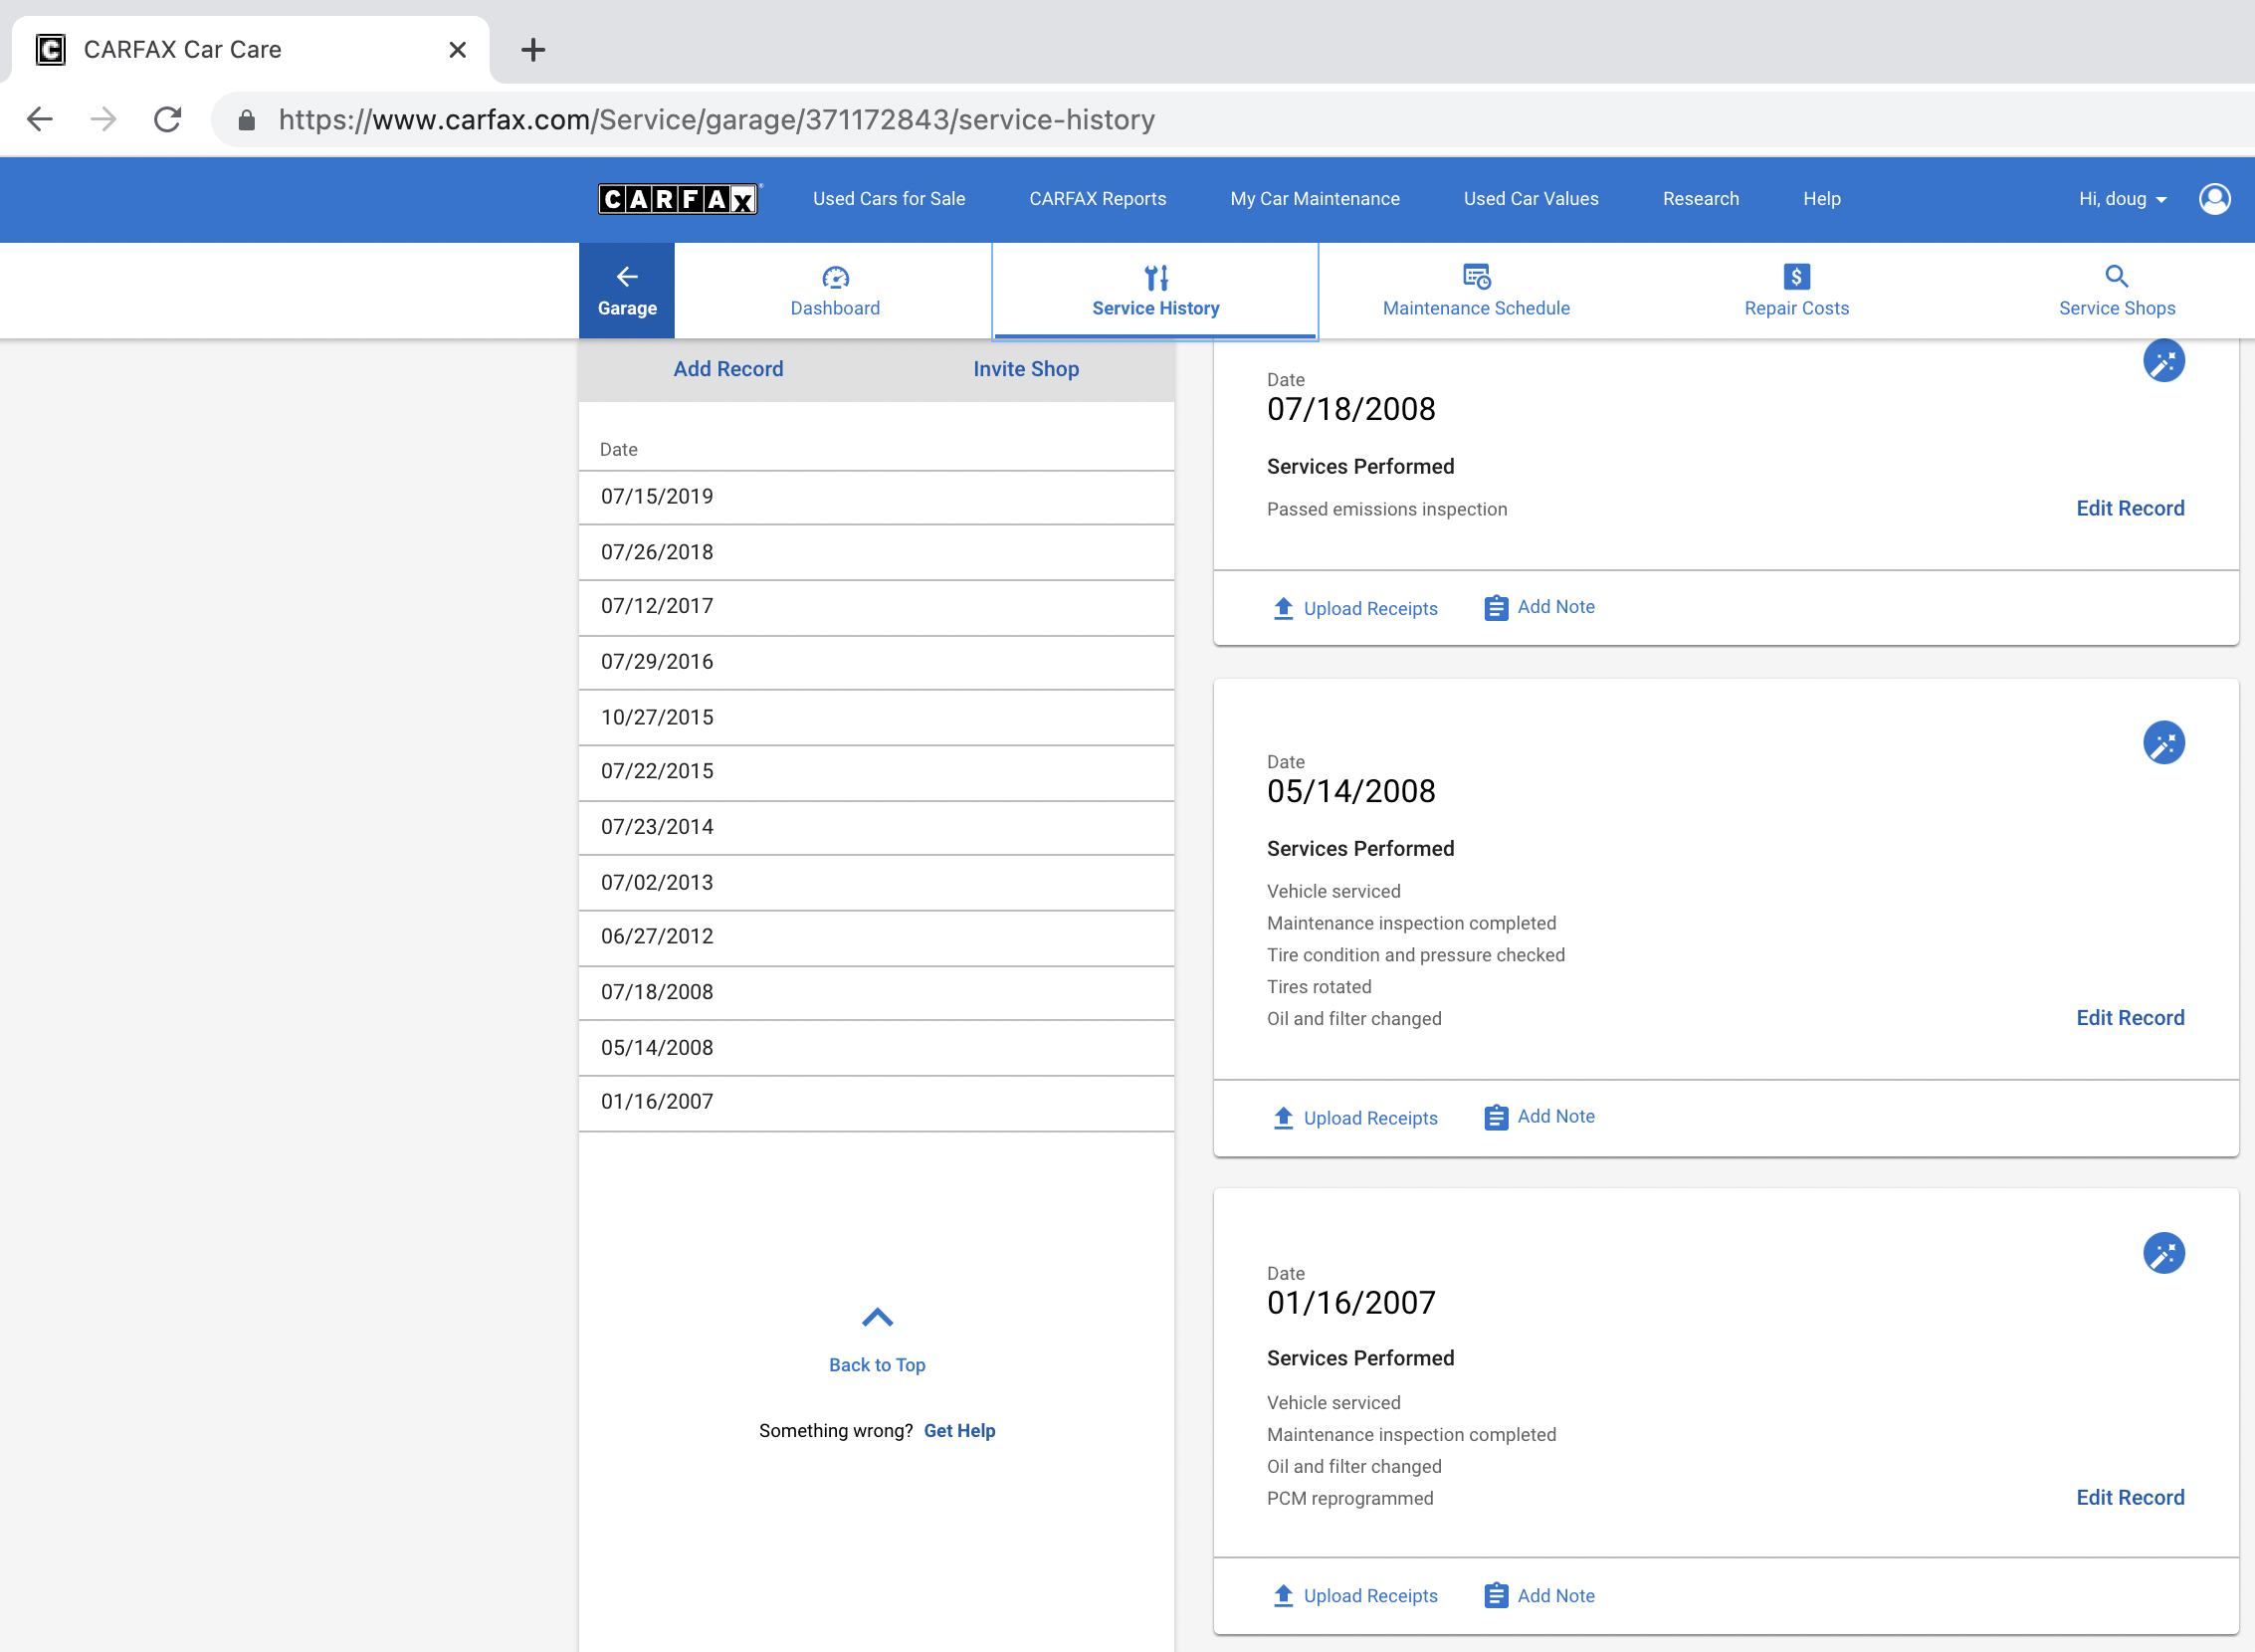This screenshot has width=2255, height=1652.
Task: Click the padlock site security icon
Action: [246, 121]
